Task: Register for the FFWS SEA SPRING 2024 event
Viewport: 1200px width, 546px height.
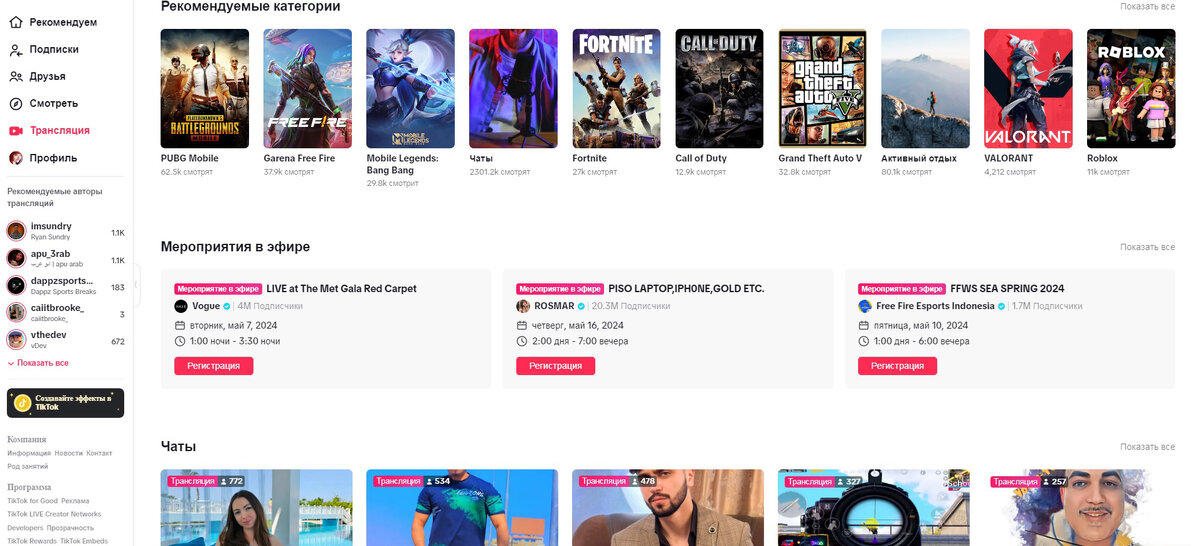Action: (x=898, y=366)
